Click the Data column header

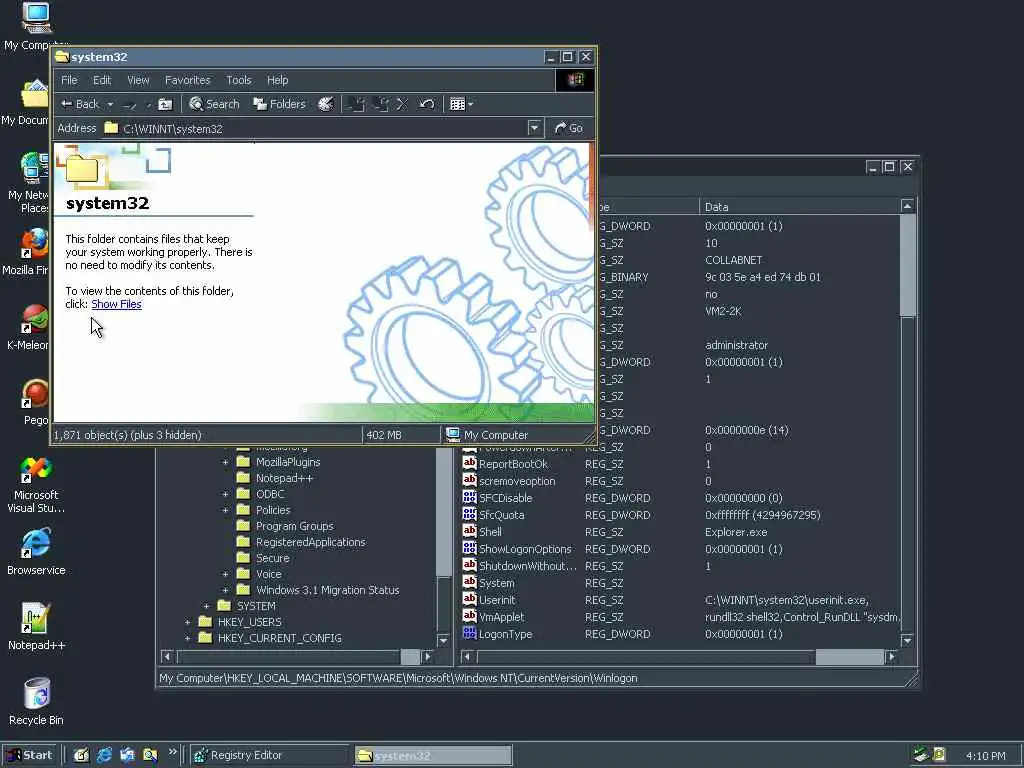pos(799,206)
